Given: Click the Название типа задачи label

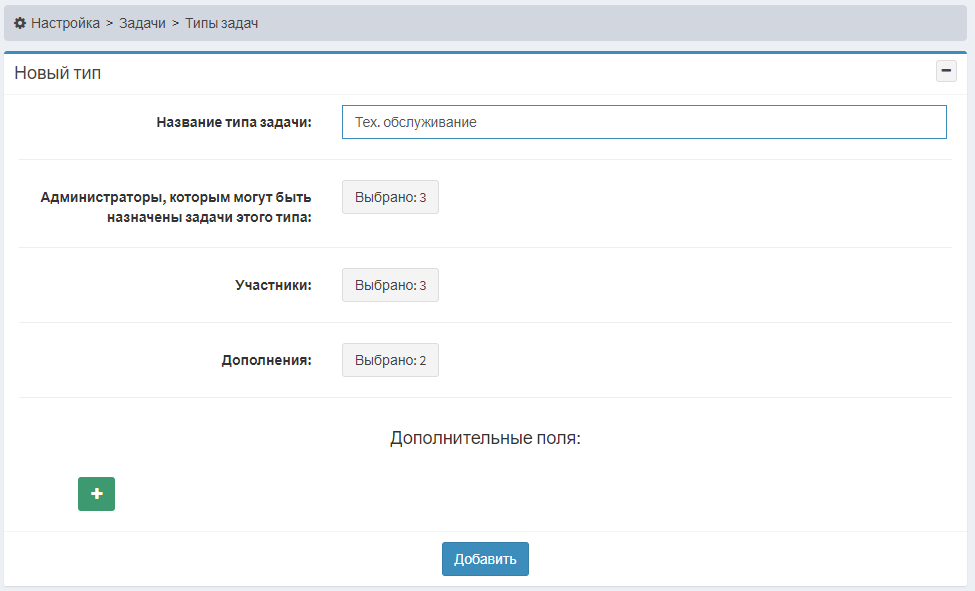Looking at the screenshot, I should pos(234,122).
